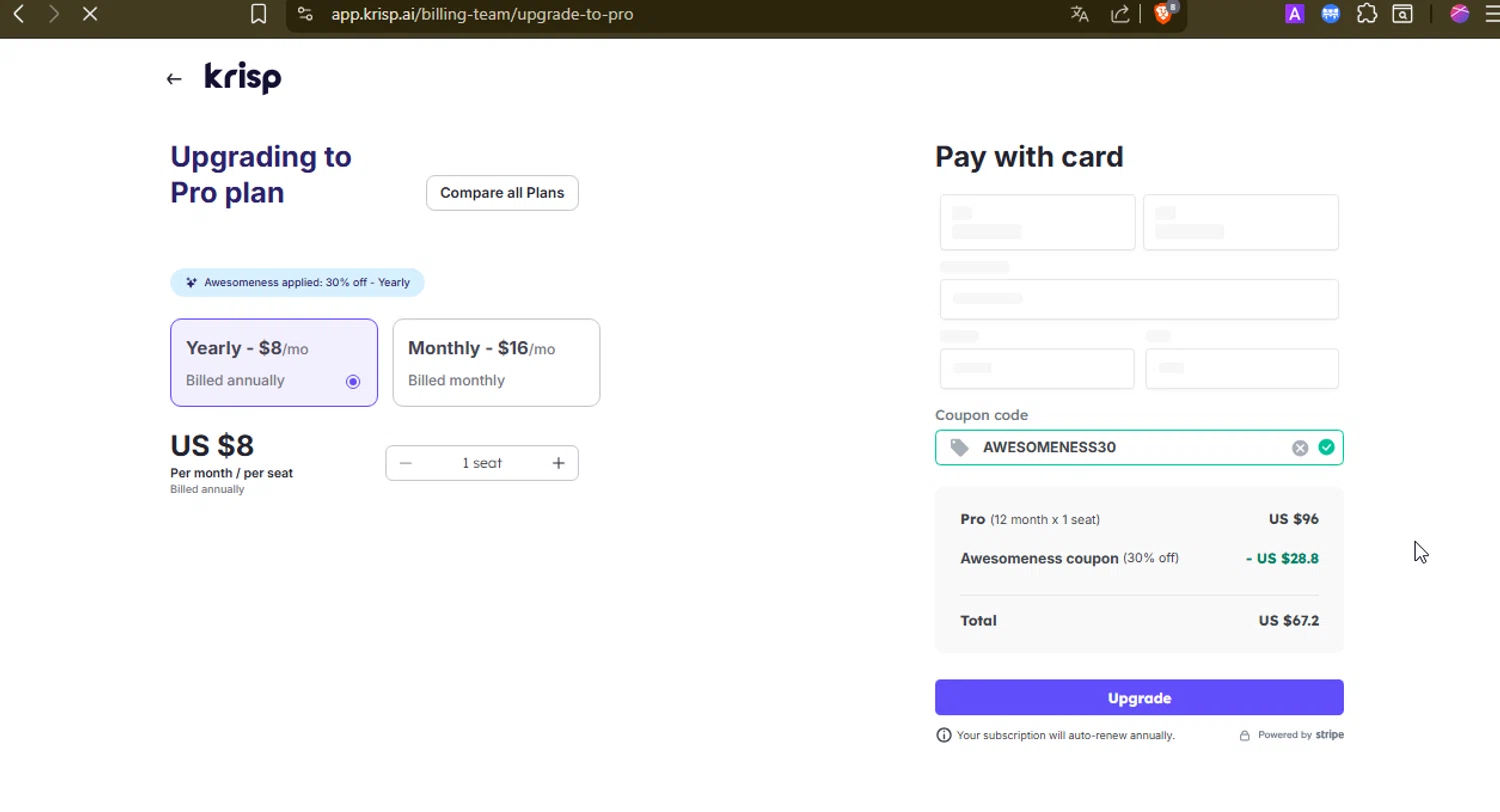Select the Yearly $8/mo plan

[x=274, y=363]
